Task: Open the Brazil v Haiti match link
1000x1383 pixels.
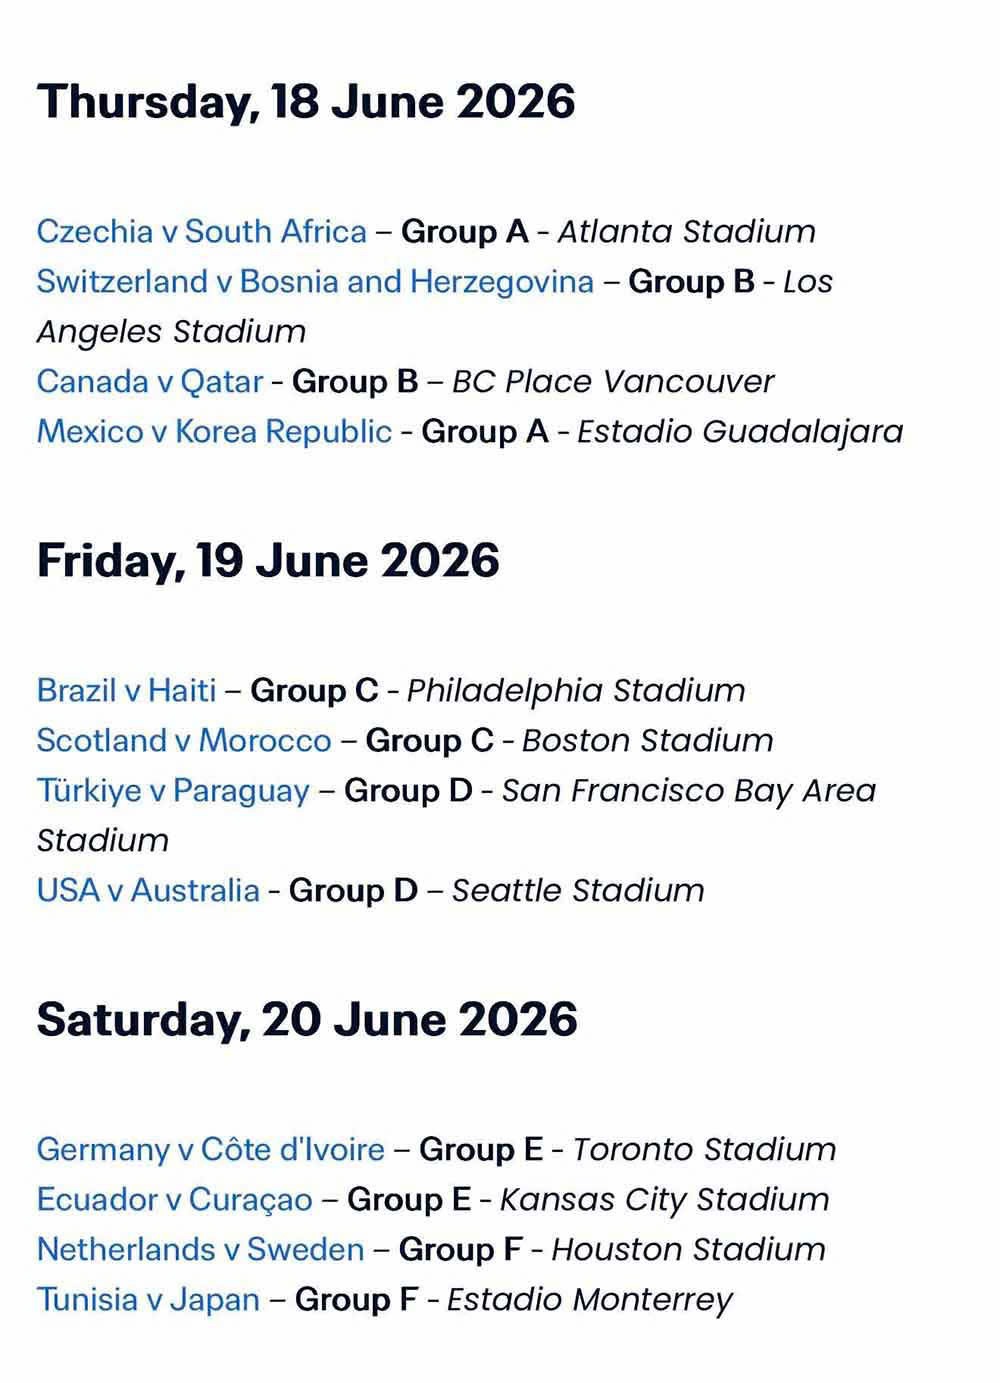Action: tap(126, 691)
